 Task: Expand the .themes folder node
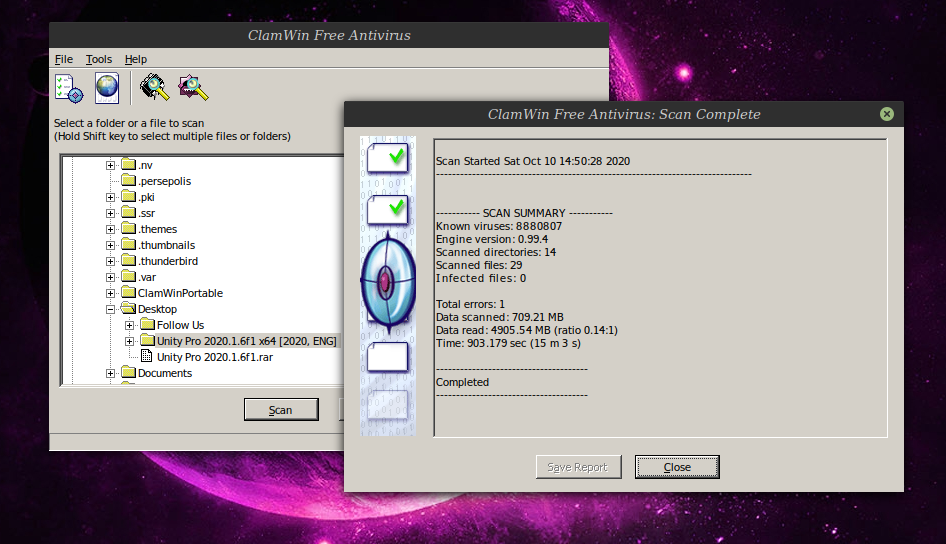coord(110,229)
